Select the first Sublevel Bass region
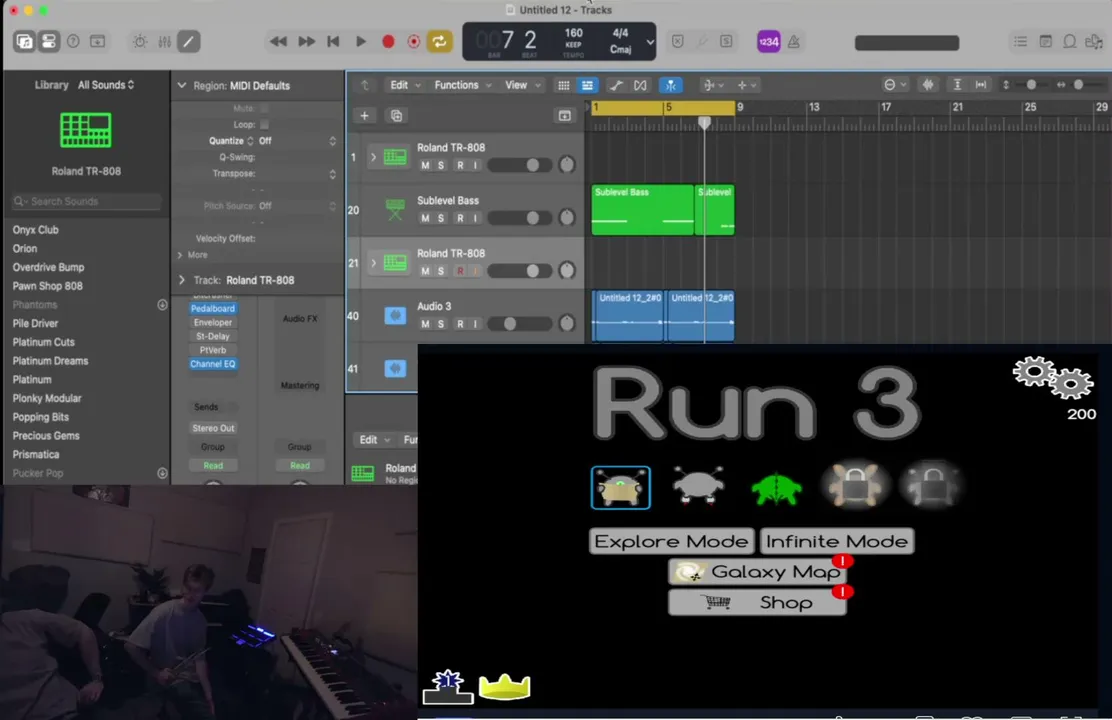This screenshot has width=1112, height=720. (643, 210)
